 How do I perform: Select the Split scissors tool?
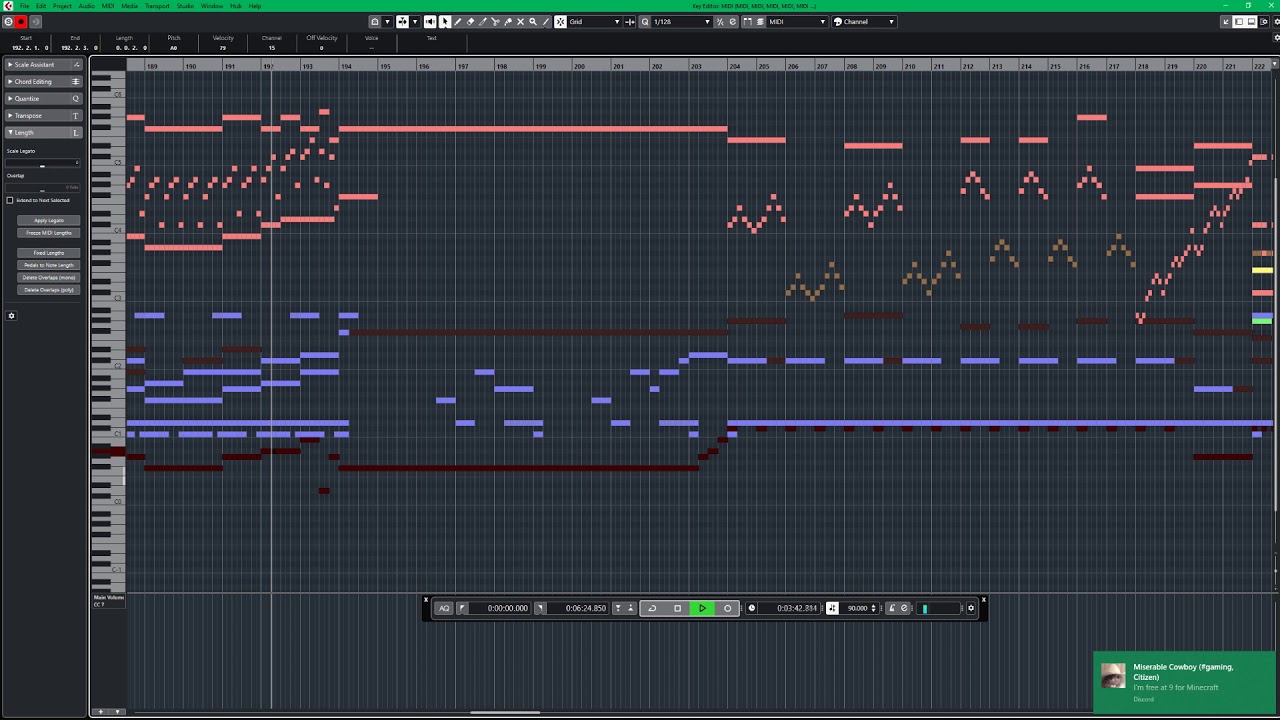tap(495, 21)
